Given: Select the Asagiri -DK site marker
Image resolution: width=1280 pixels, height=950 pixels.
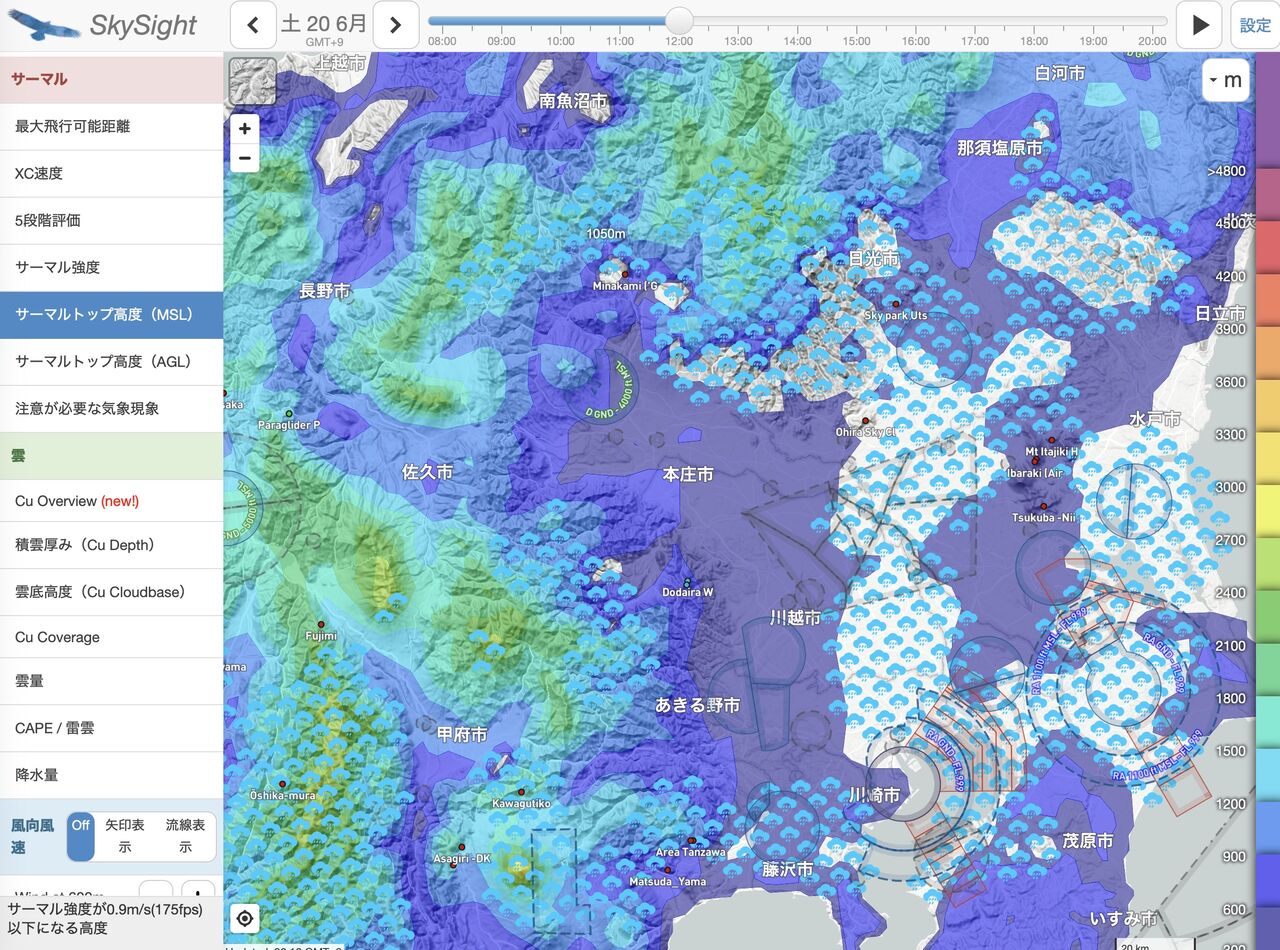Looking at the screenshot, I should click(462, 847).
